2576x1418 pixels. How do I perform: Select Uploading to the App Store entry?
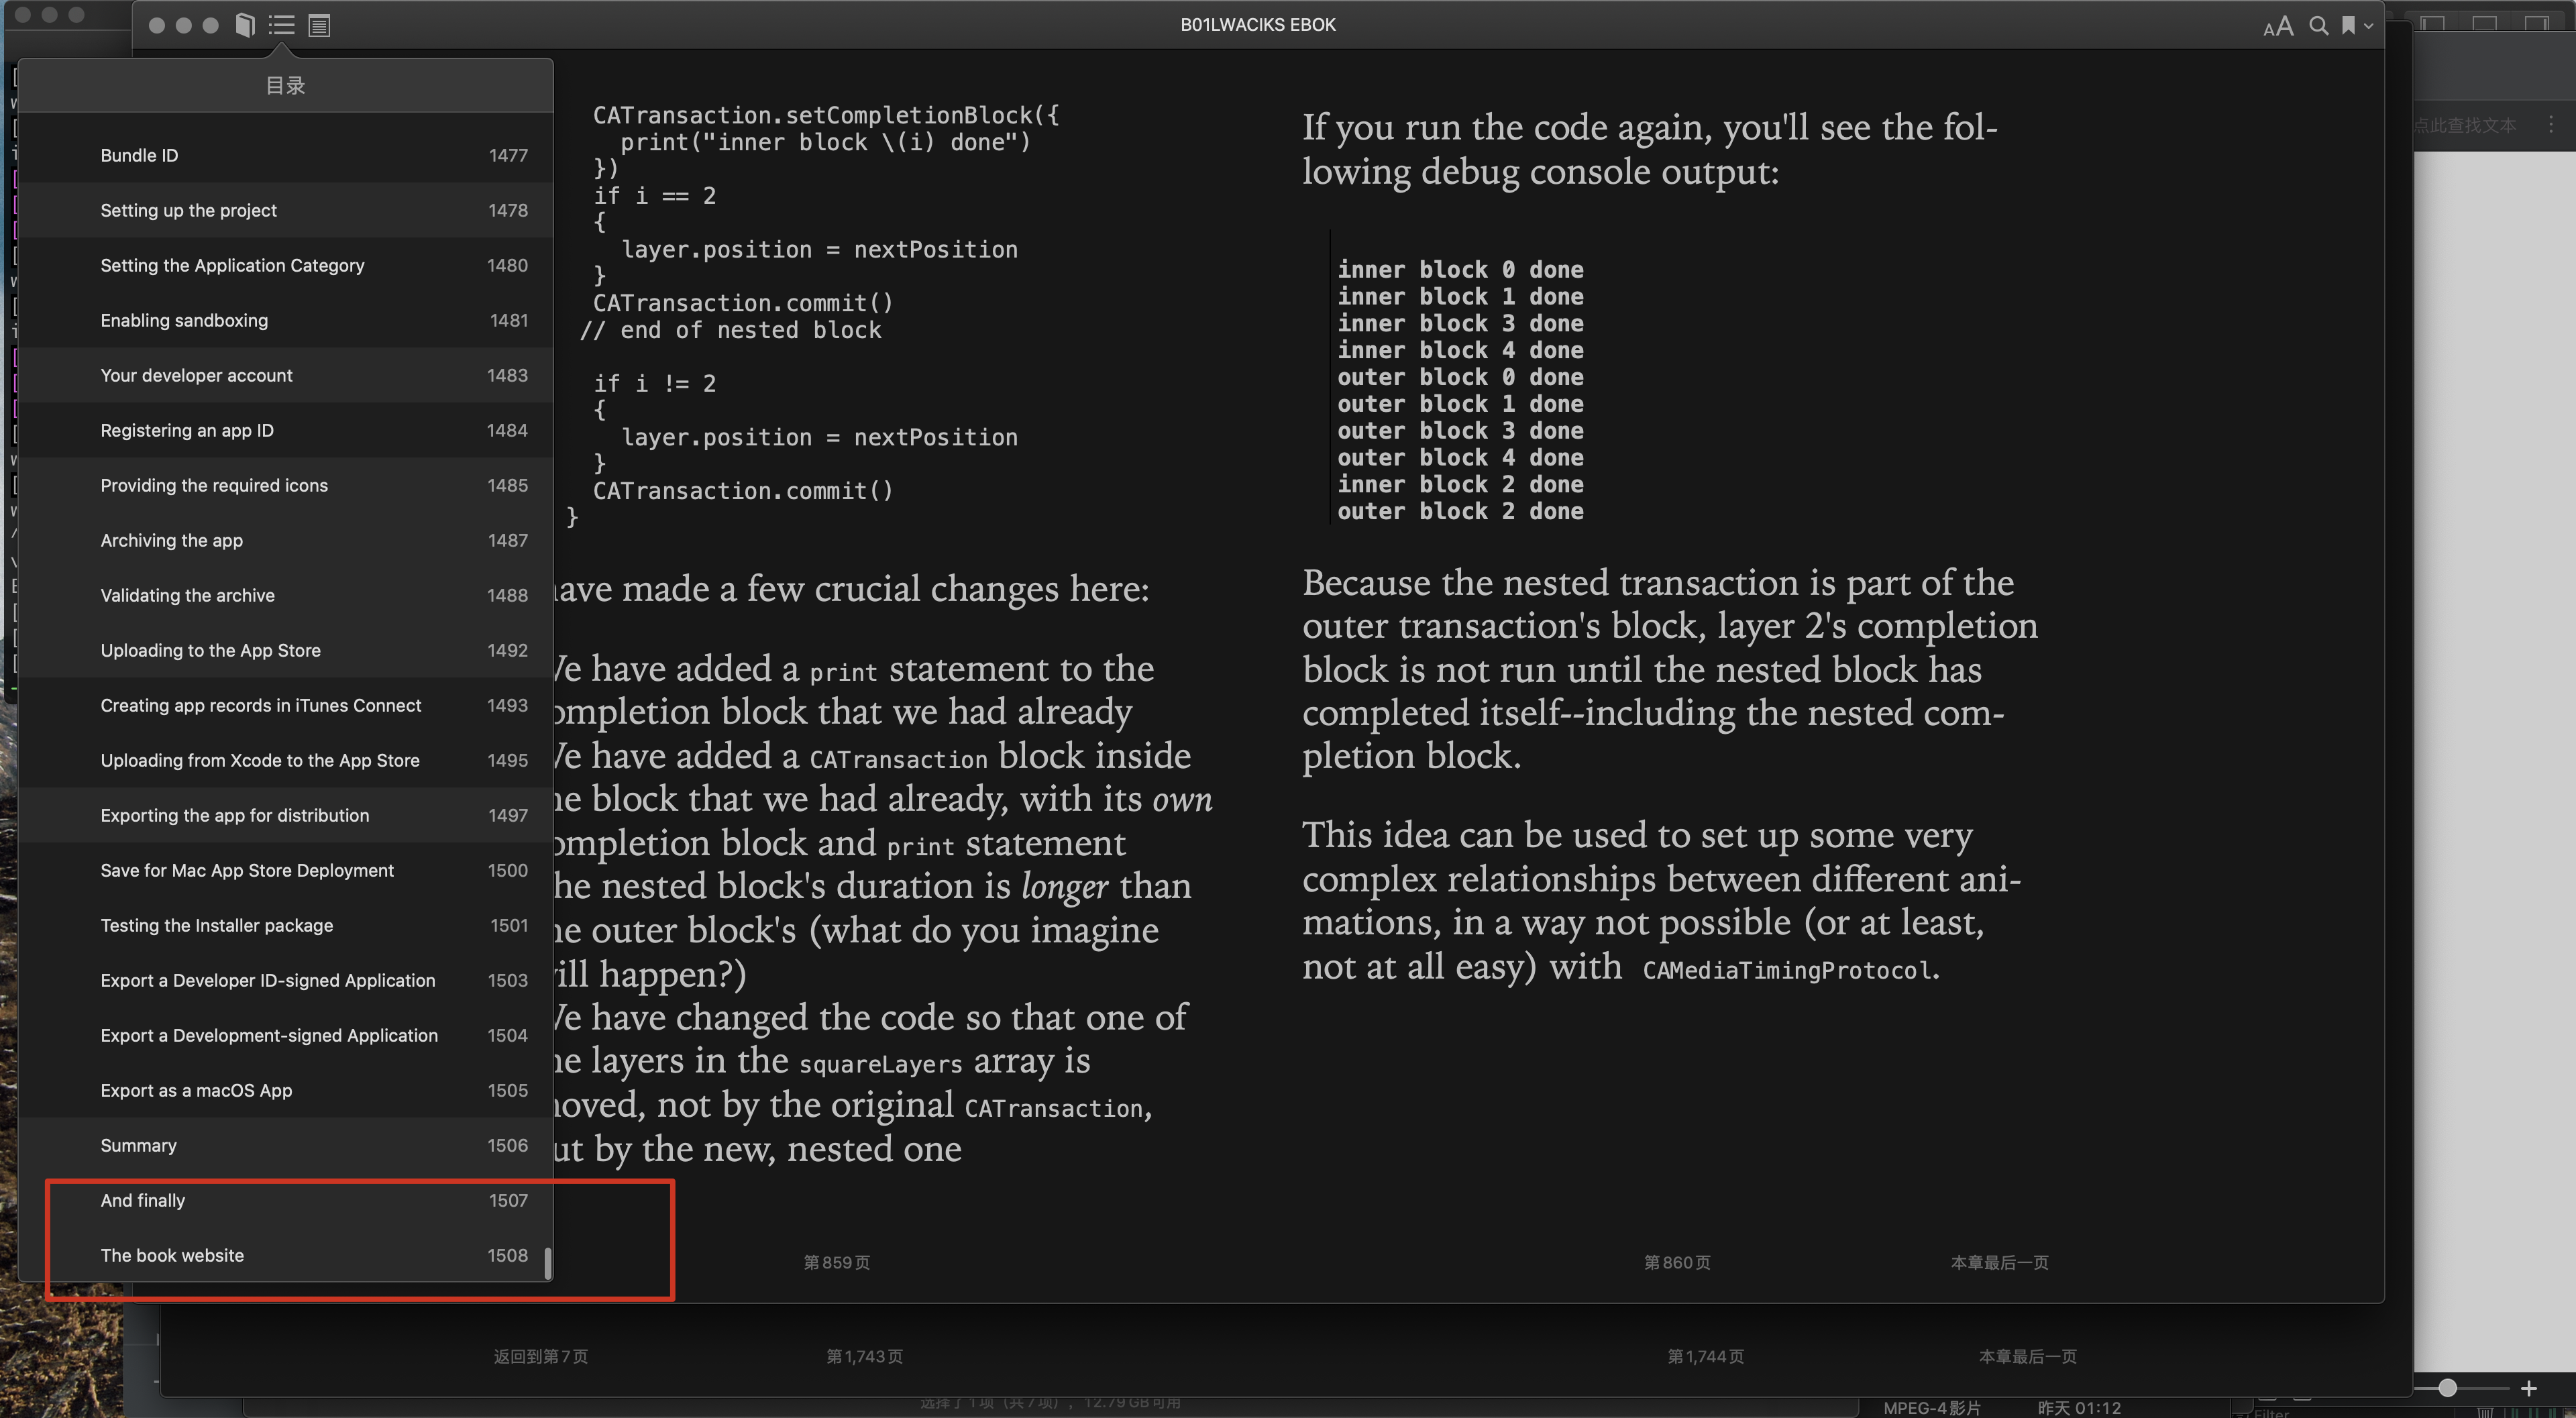210,650
